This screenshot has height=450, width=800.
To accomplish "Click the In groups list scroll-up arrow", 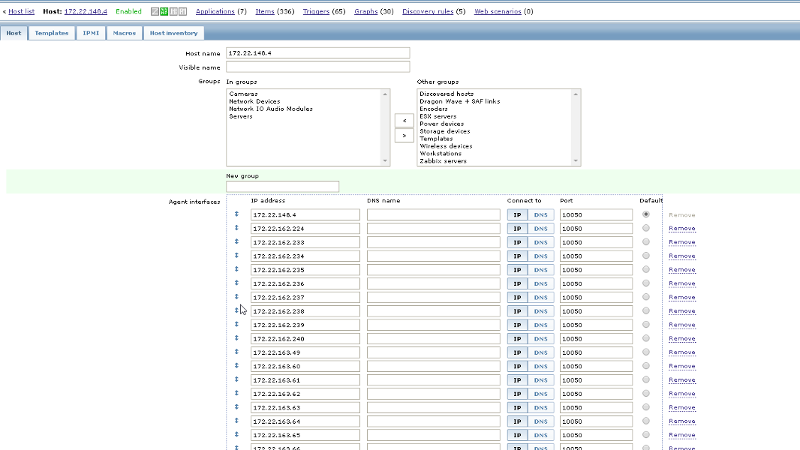I will [x=385, y=93].
